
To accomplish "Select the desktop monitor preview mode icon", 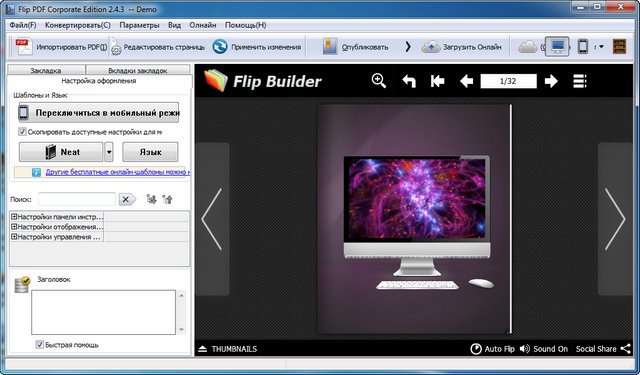I will click(x=558, y=46).
